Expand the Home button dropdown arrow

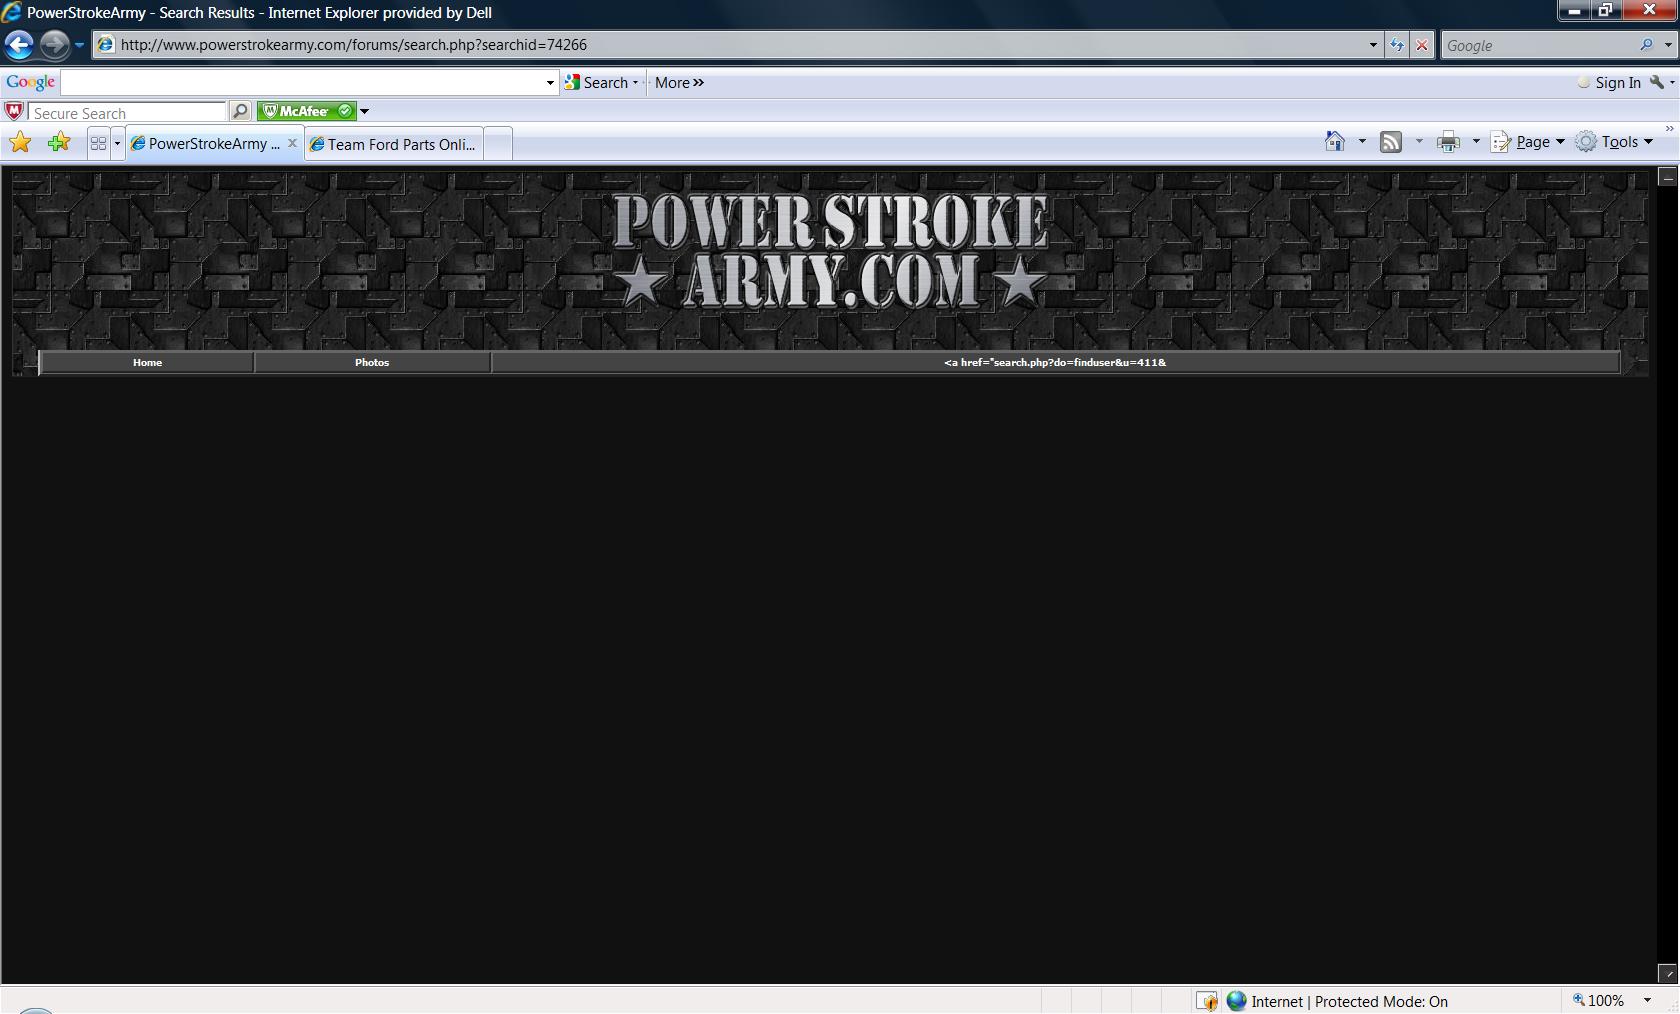1361,142
